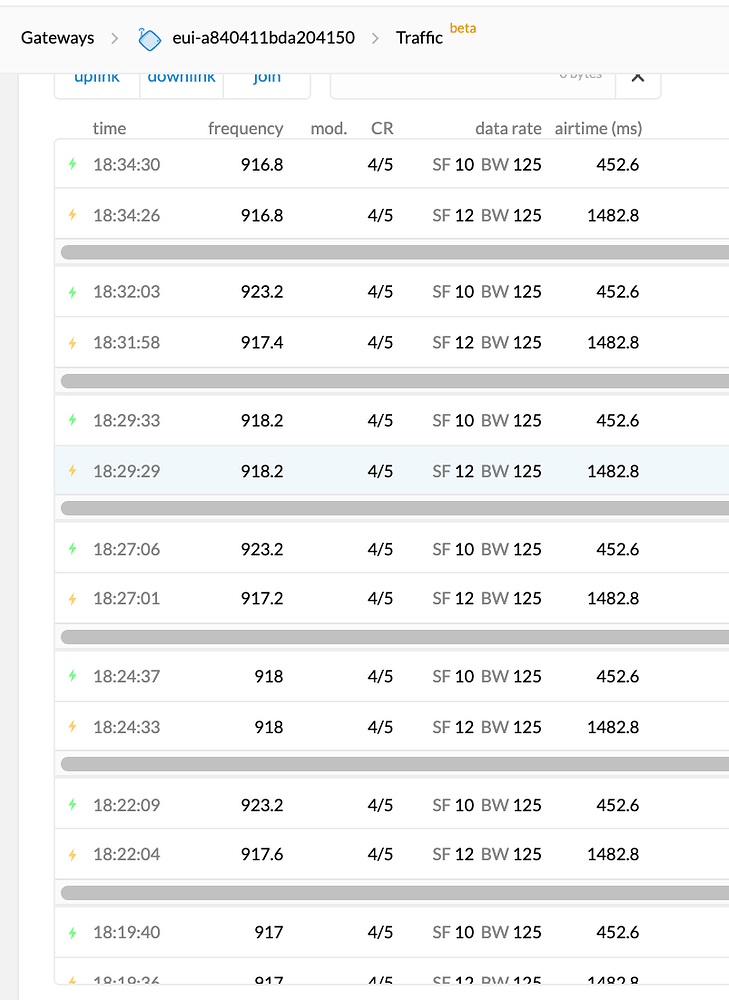The image size is (729, 1000).
Task: Toggle the downlink filter
Action: coord(181,79)
